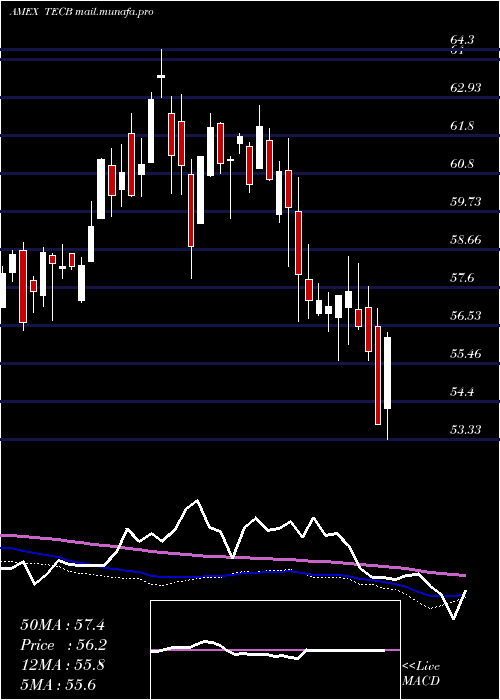The image size is (500, 700).
Task: Click the 'AMEX TECB mail.munafa.pro' title text
Action: (81, 12)
